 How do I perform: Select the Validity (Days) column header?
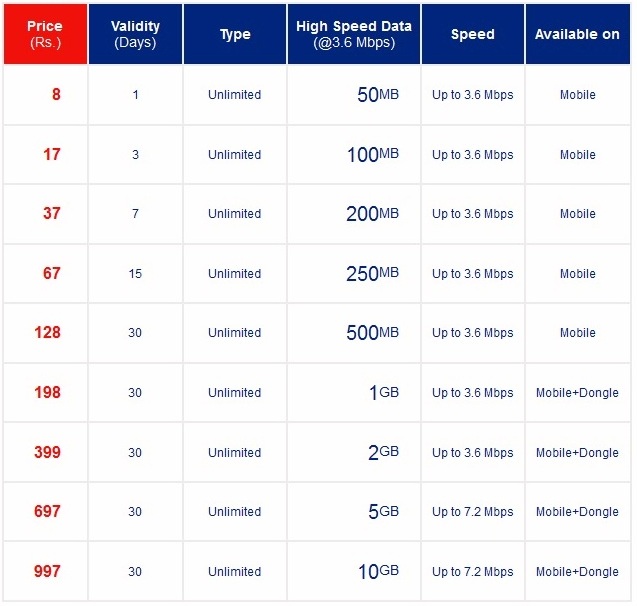coord(135,34)
